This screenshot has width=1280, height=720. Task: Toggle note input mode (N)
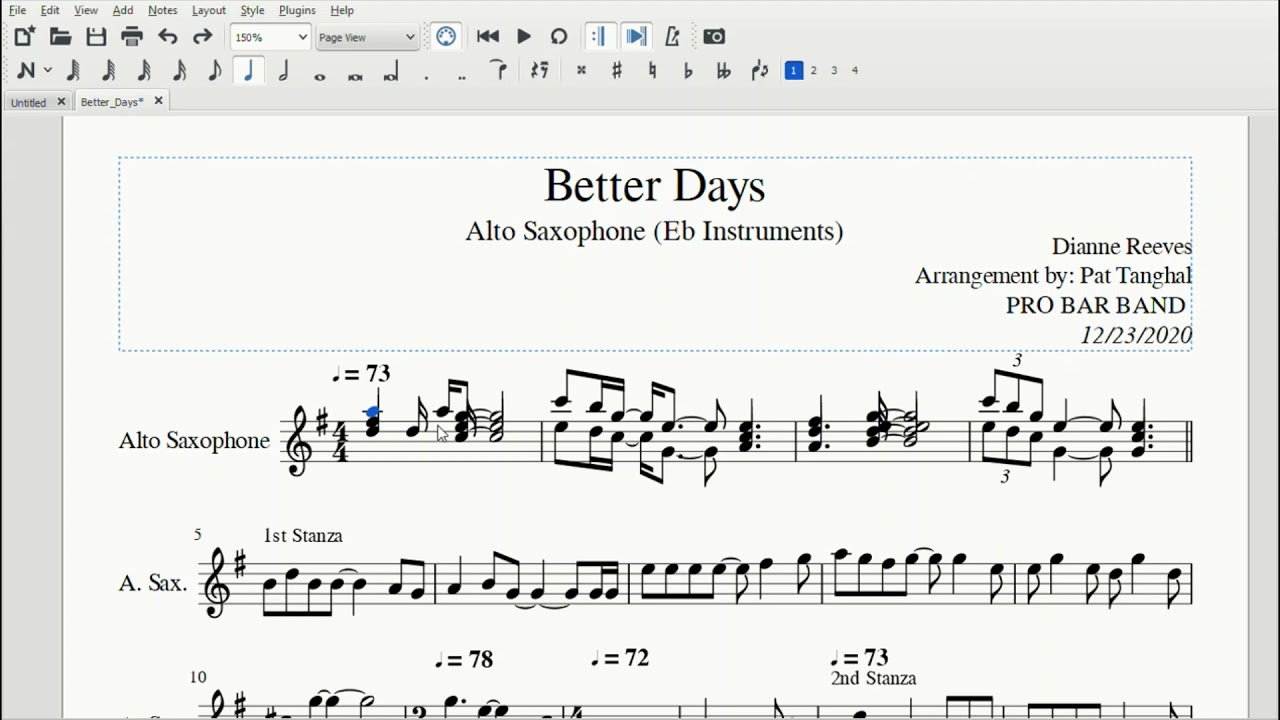pyautogui.click(x=26, y=71)
